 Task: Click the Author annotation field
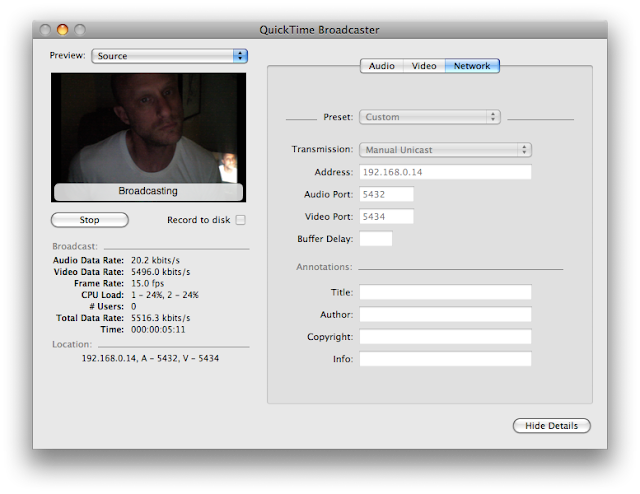(445, 314)
